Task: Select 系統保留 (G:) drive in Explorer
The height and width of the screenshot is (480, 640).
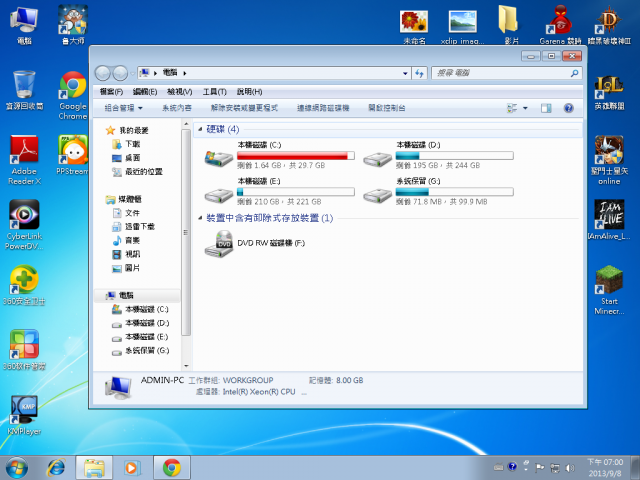Action: pyautogui.click(x=438, y=191)
